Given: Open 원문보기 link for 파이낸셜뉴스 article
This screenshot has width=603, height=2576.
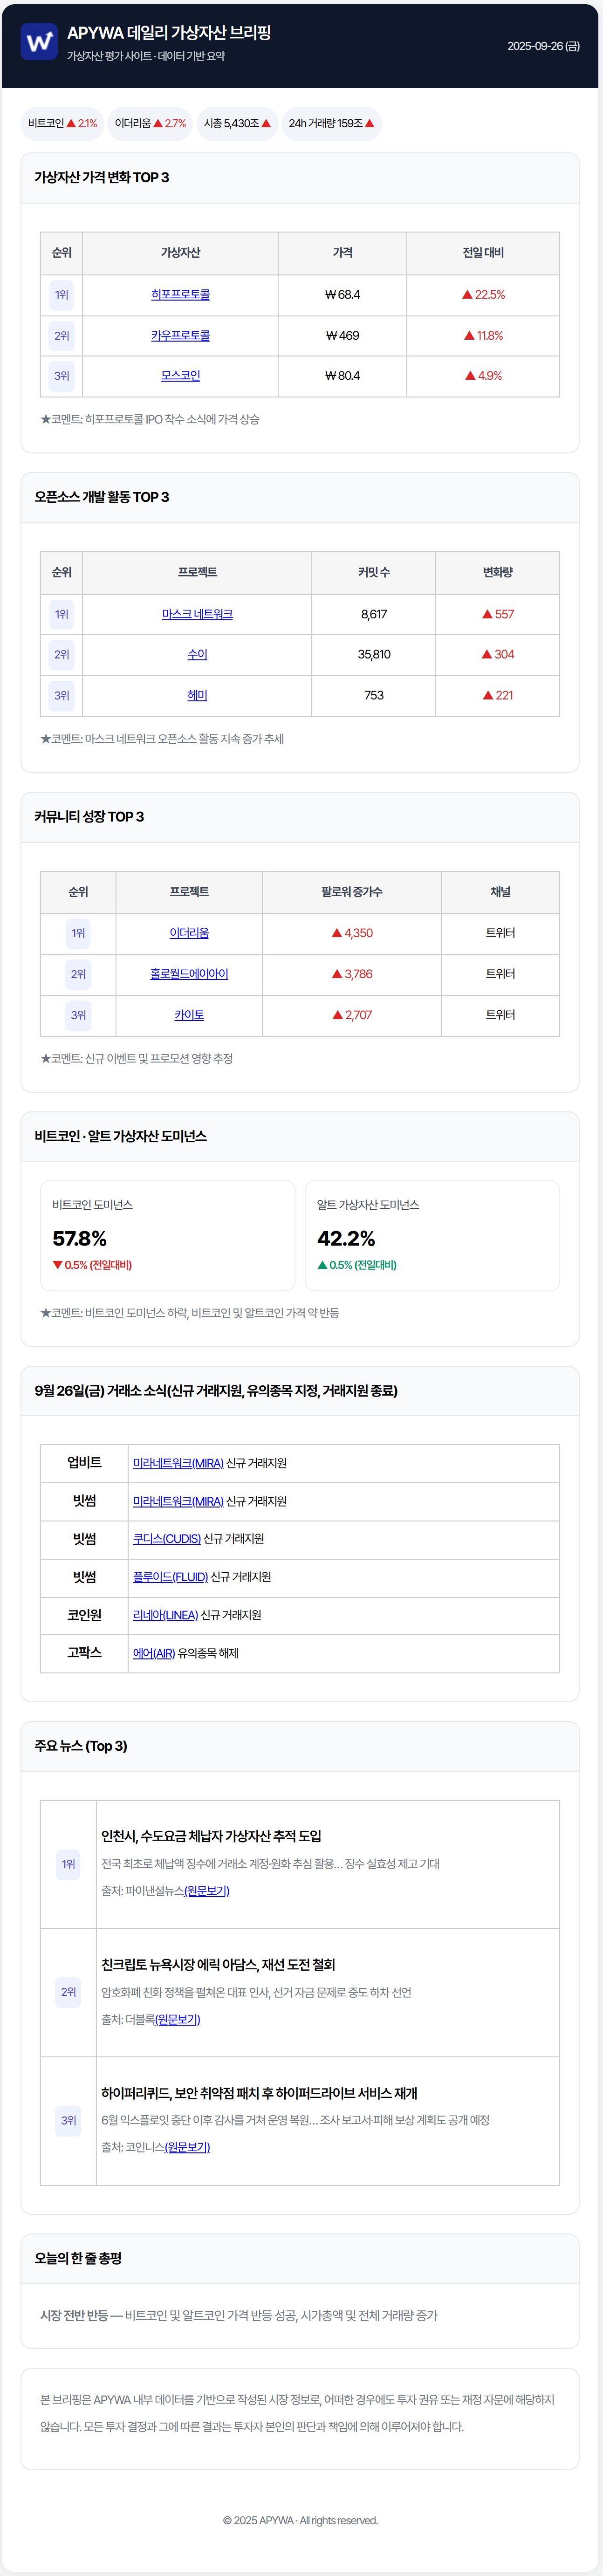Looking at the screenshot, I should [207, 1891].
